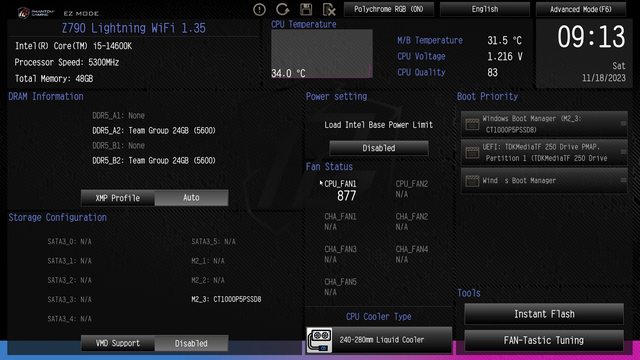Click the system information exclamation icon
This screenshot has height=360, width=640.
pyautogui.click(x=259, y=9)
